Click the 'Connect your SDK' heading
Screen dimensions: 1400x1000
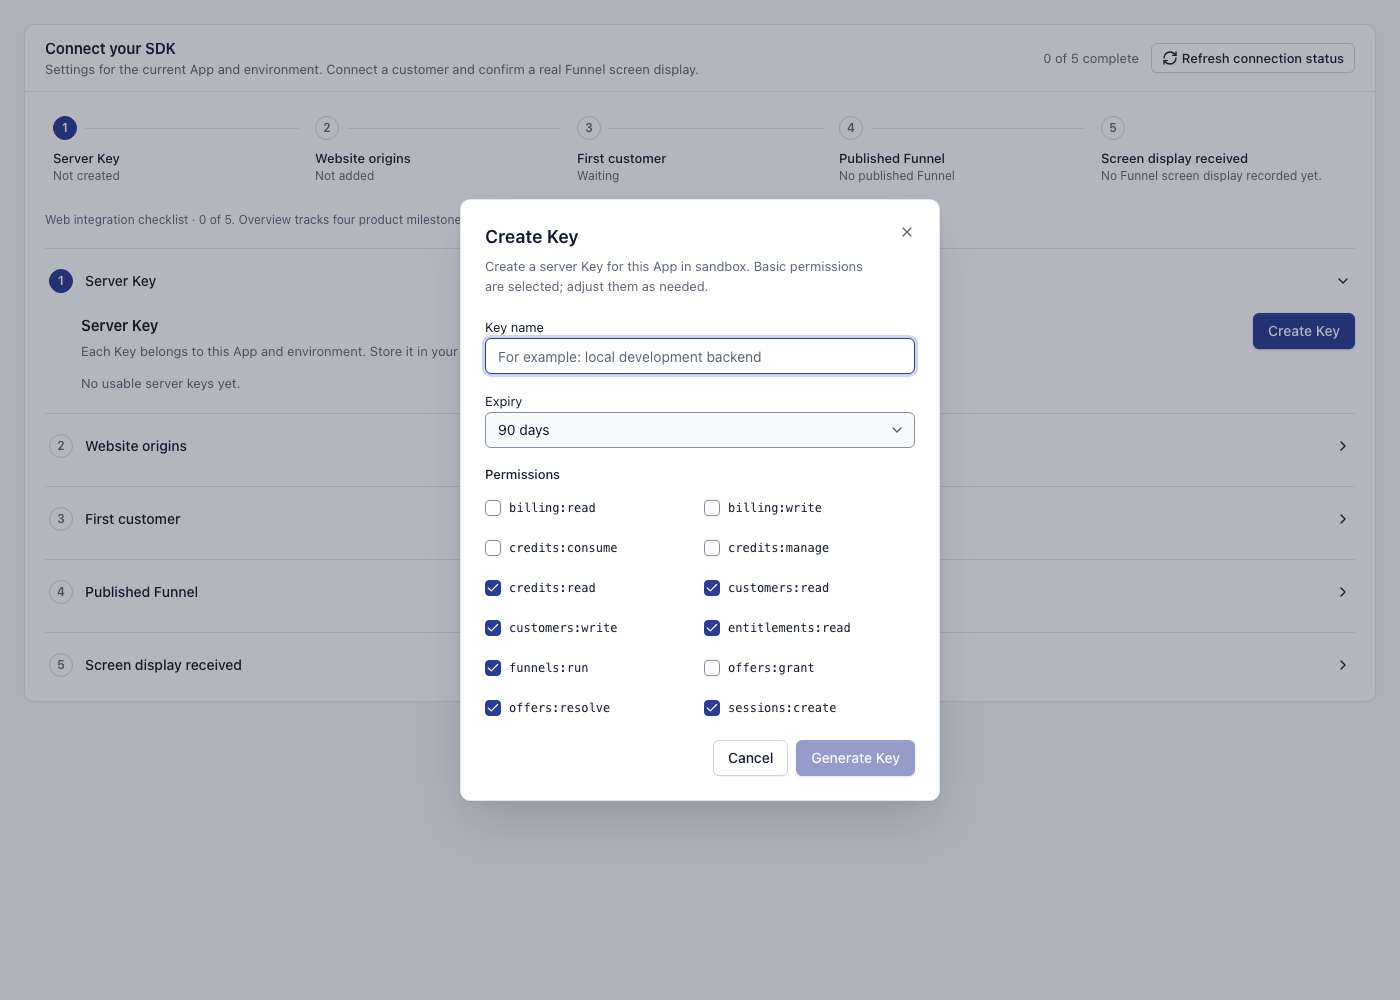pos(110,49)
